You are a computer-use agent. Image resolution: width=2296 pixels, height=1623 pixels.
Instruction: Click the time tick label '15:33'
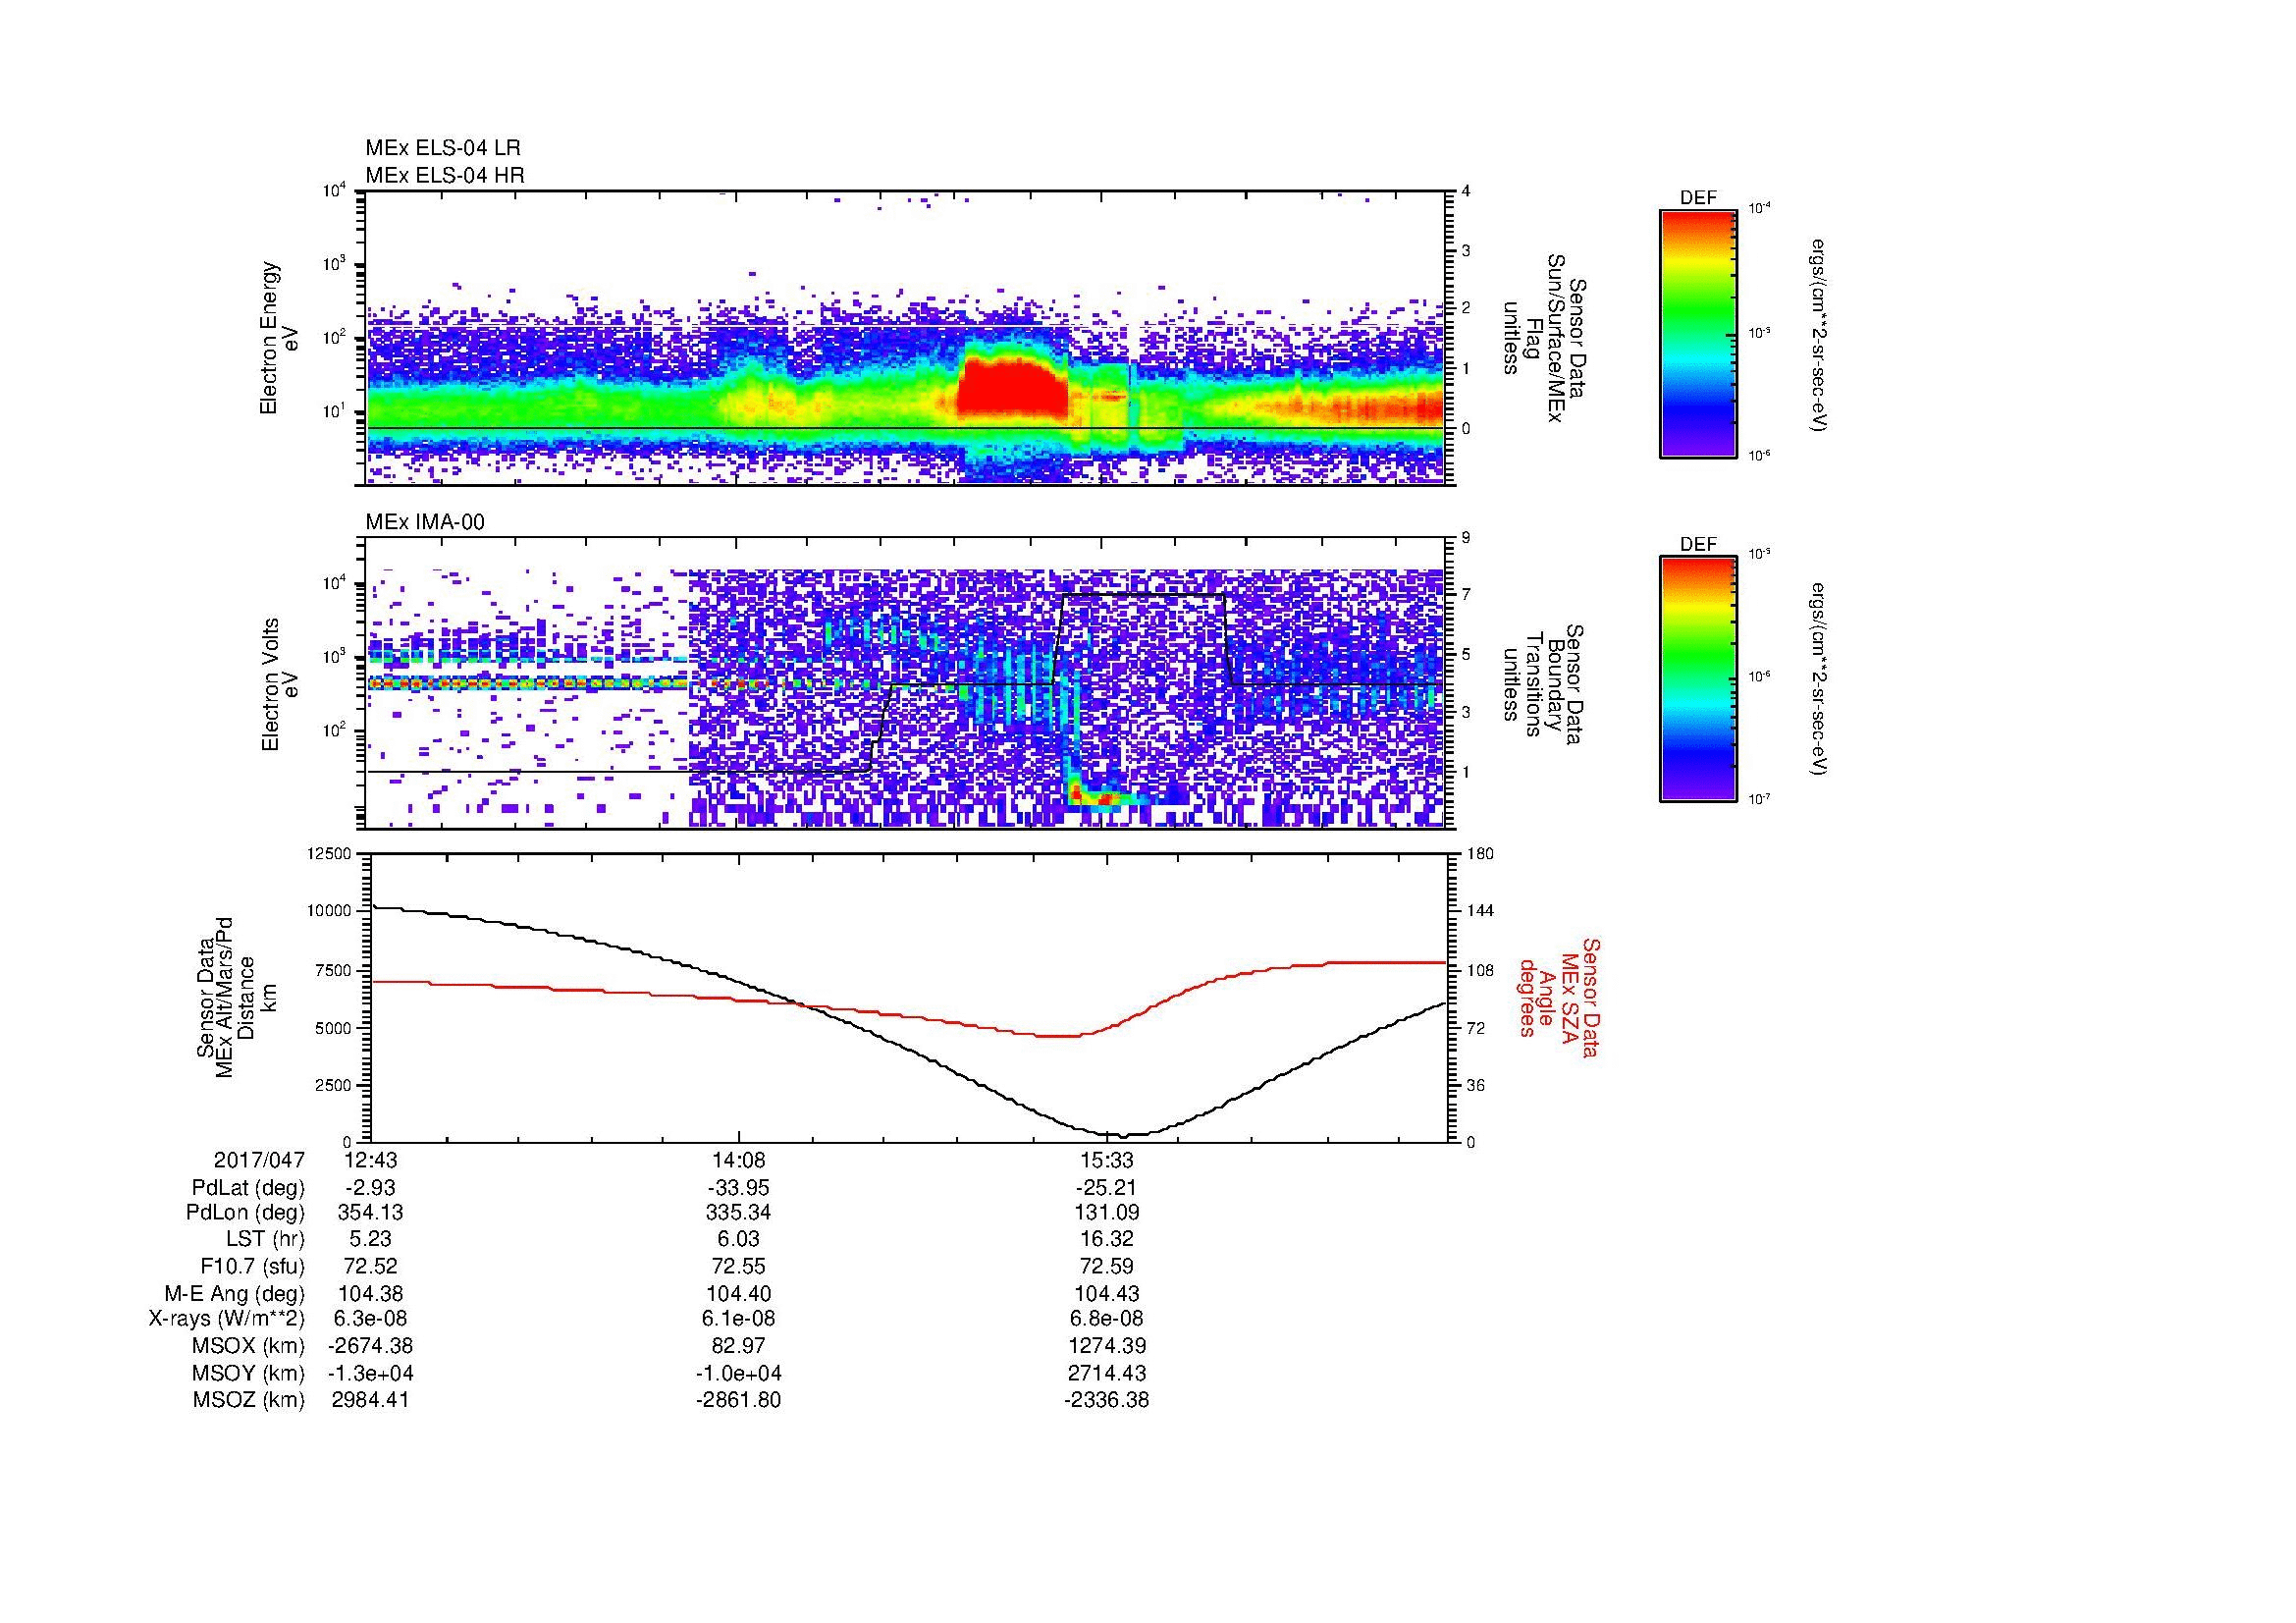point(1106,1160)
